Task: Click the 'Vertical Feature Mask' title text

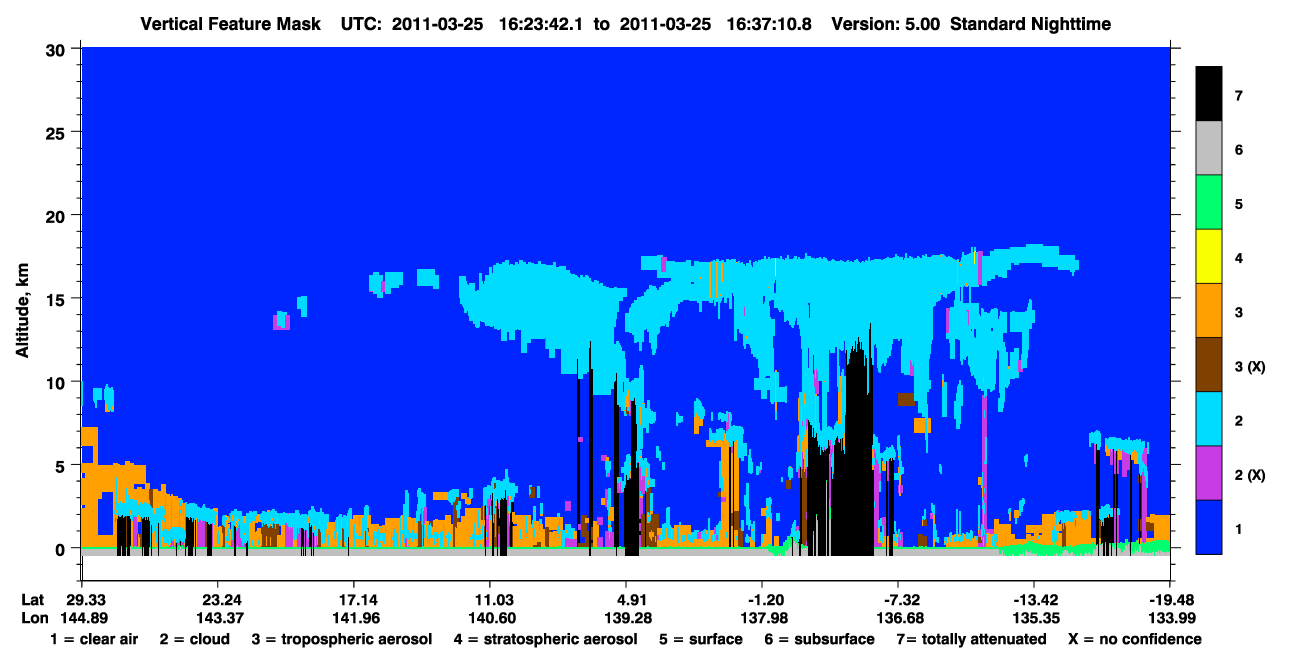Action: tap(231, 23)
